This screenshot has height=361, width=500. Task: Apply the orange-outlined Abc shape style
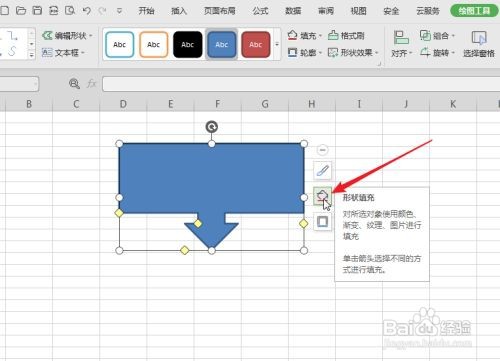point(153,44)
